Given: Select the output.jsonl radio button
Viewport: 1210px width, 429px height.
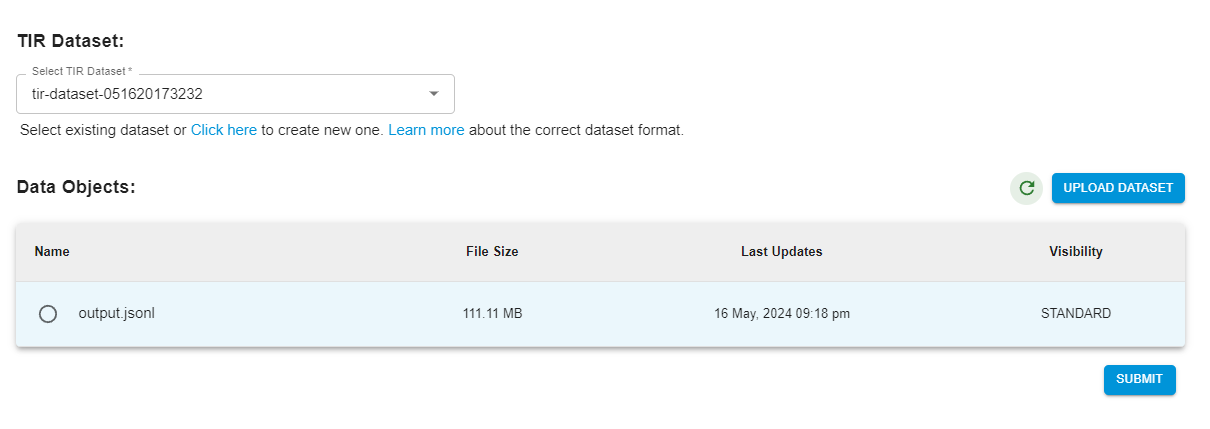Looking at the screenshot, I should coord(47,314).
